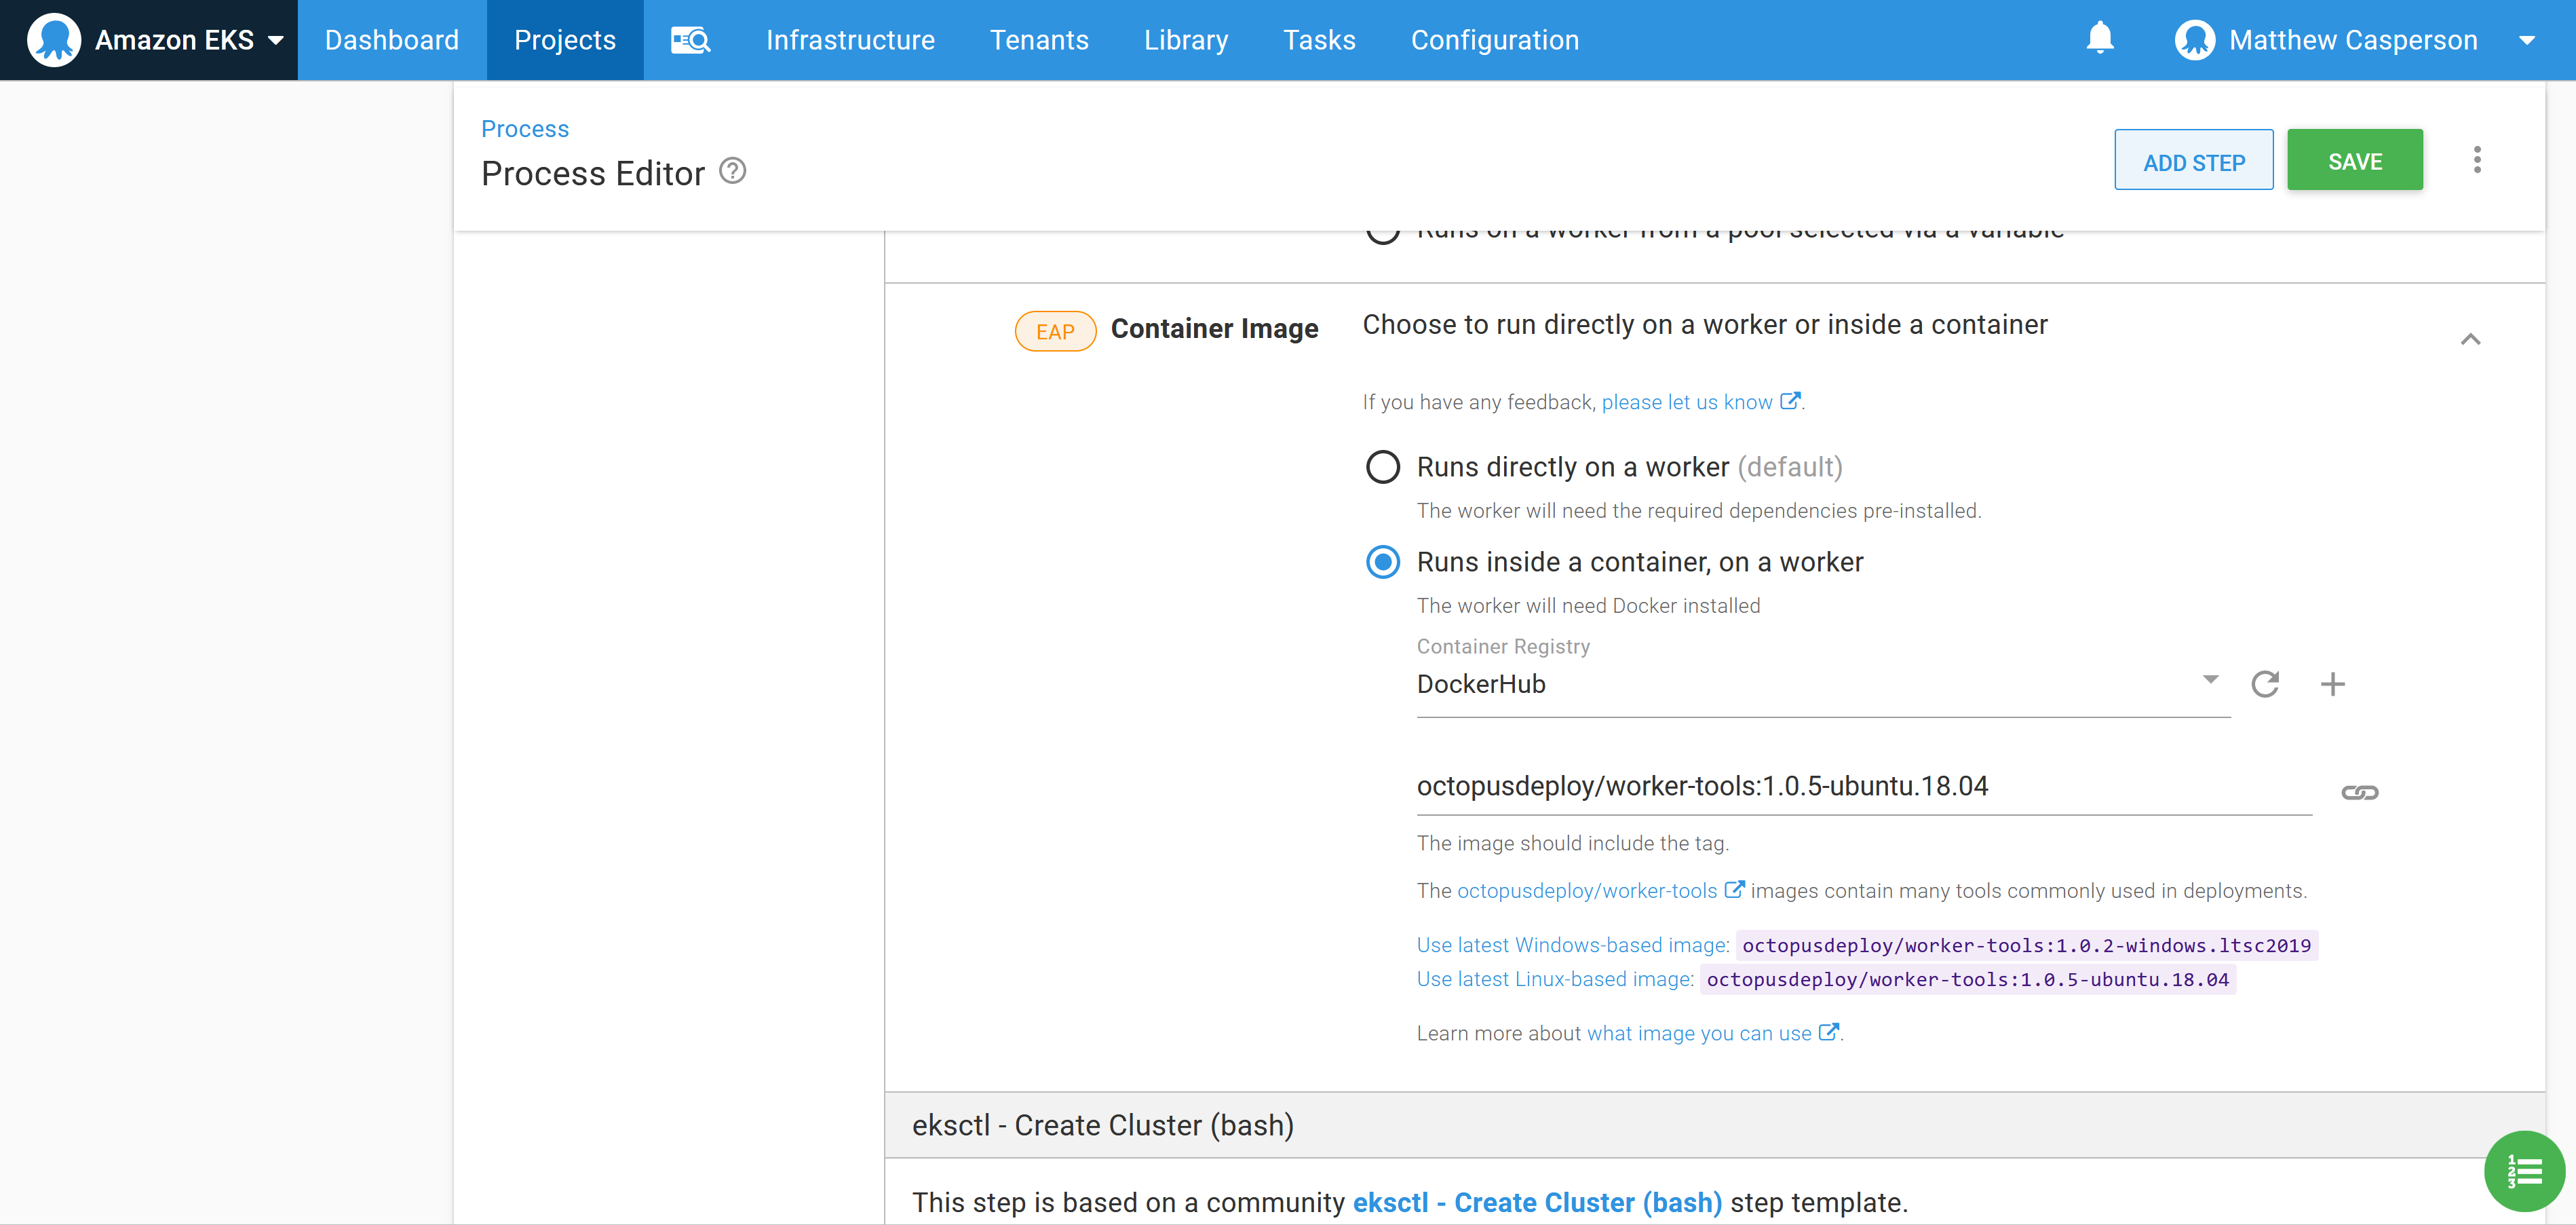Add a new container registry with plus icon
This screenshot has height=1225, width=2576.
[2334, 684]
